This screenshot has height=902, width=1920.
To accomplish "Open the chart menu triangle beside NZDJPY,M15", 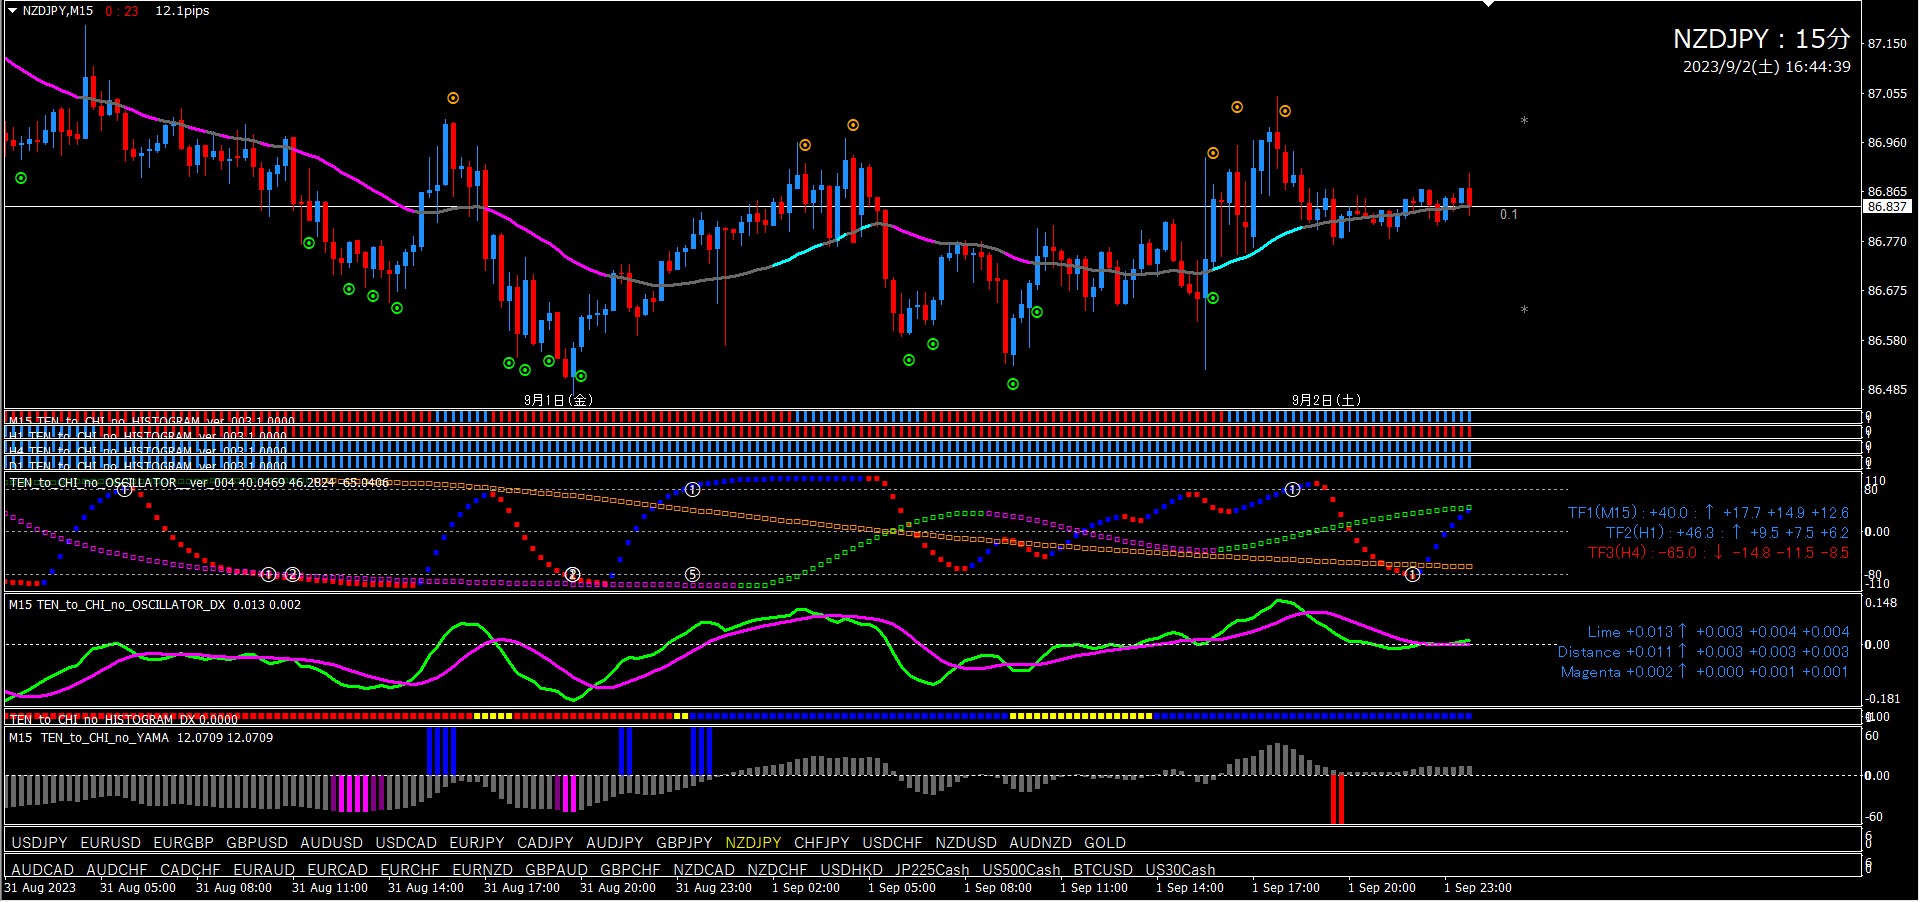I will [x=12, y=11].
